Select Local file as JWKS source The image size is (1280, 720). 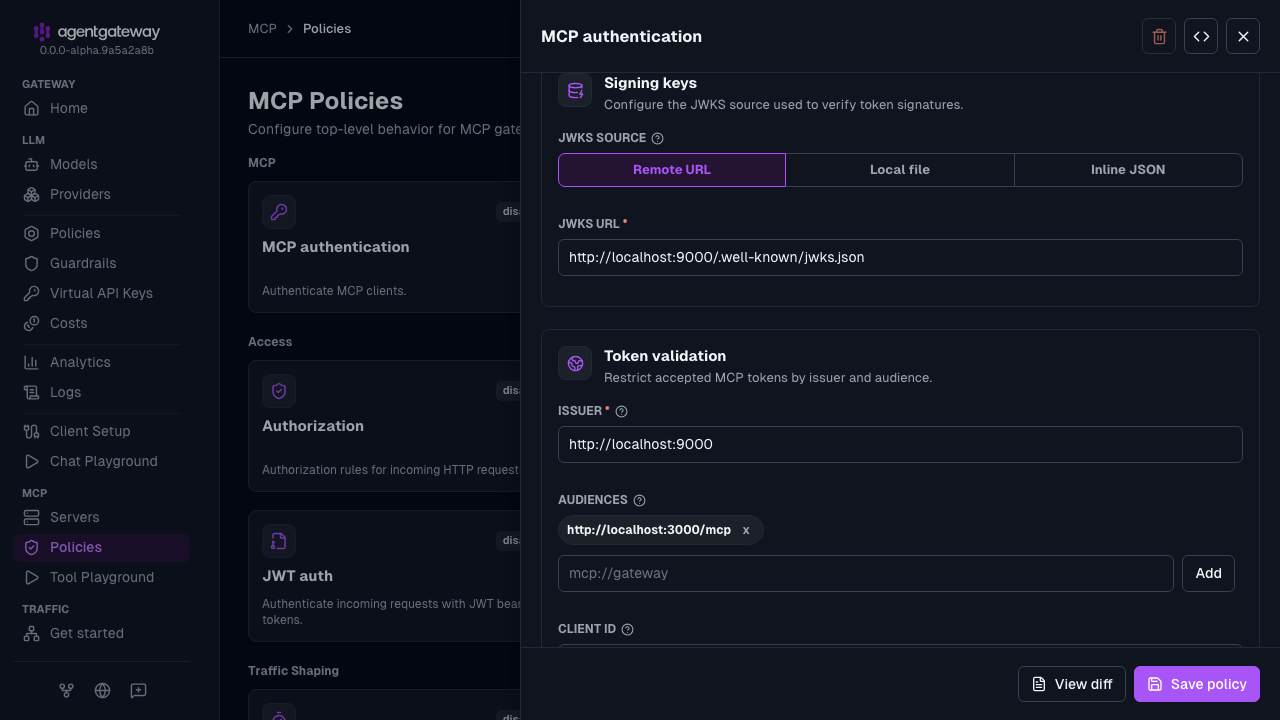[x=900, y=170]
